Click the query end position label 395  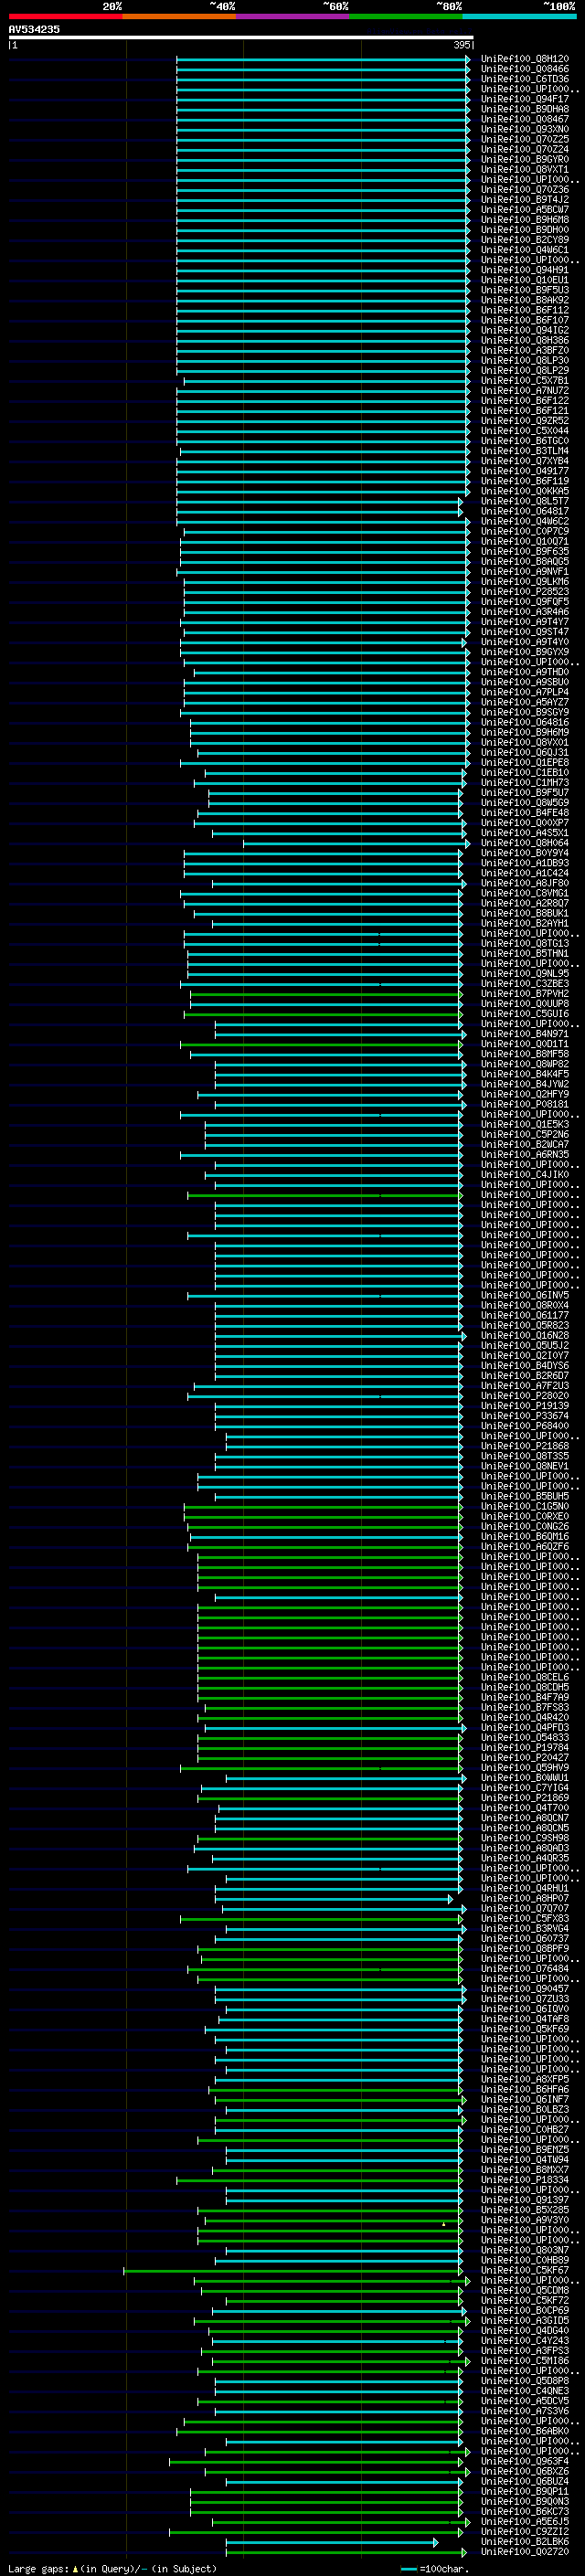point(461,45)
